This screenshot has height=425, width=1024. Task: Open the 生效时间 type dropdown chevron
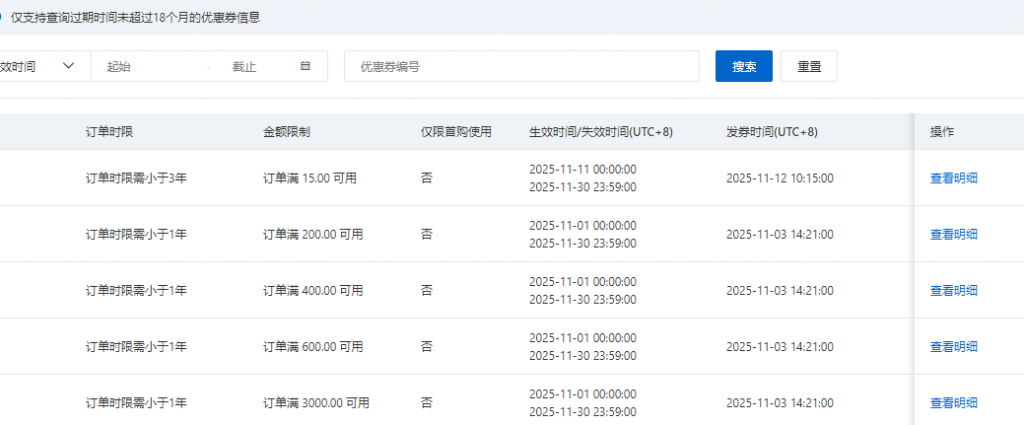69,66
